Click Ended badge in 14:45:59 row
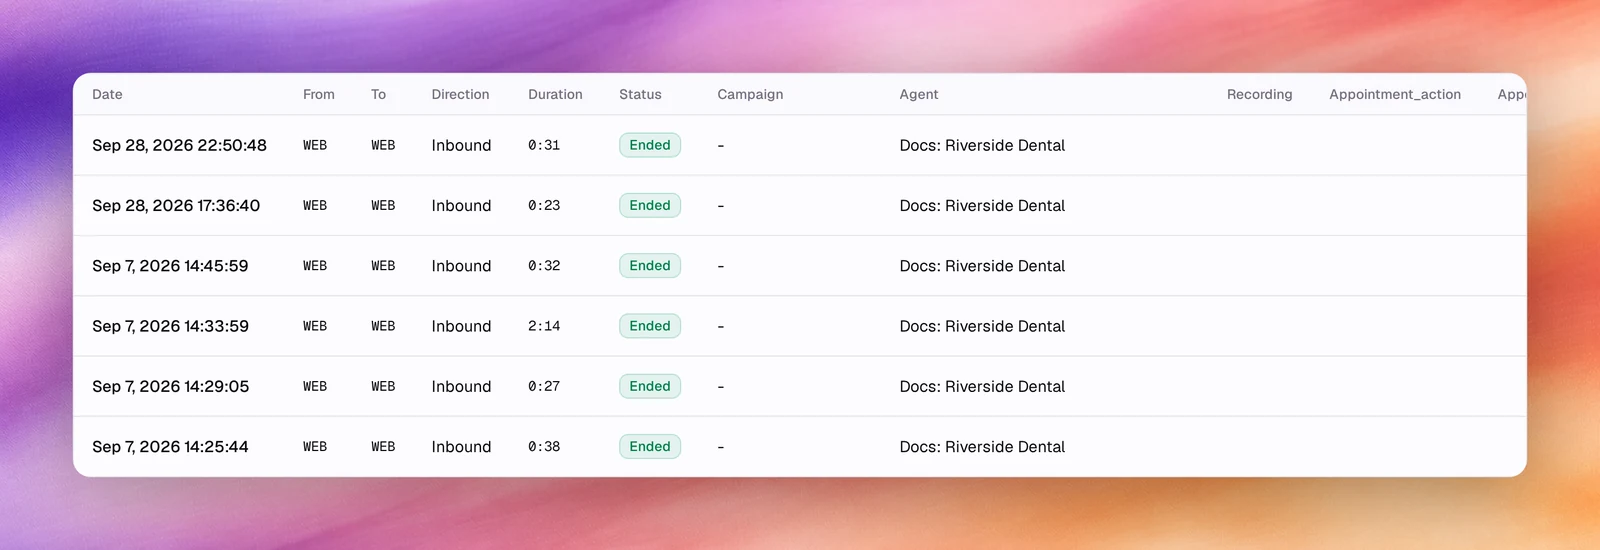 coord(650,266)
